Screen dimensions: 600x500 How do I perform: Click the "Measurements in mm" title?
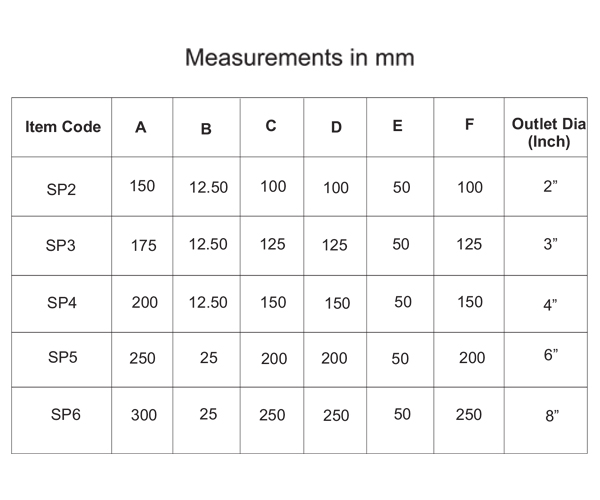tap(300, 58)
